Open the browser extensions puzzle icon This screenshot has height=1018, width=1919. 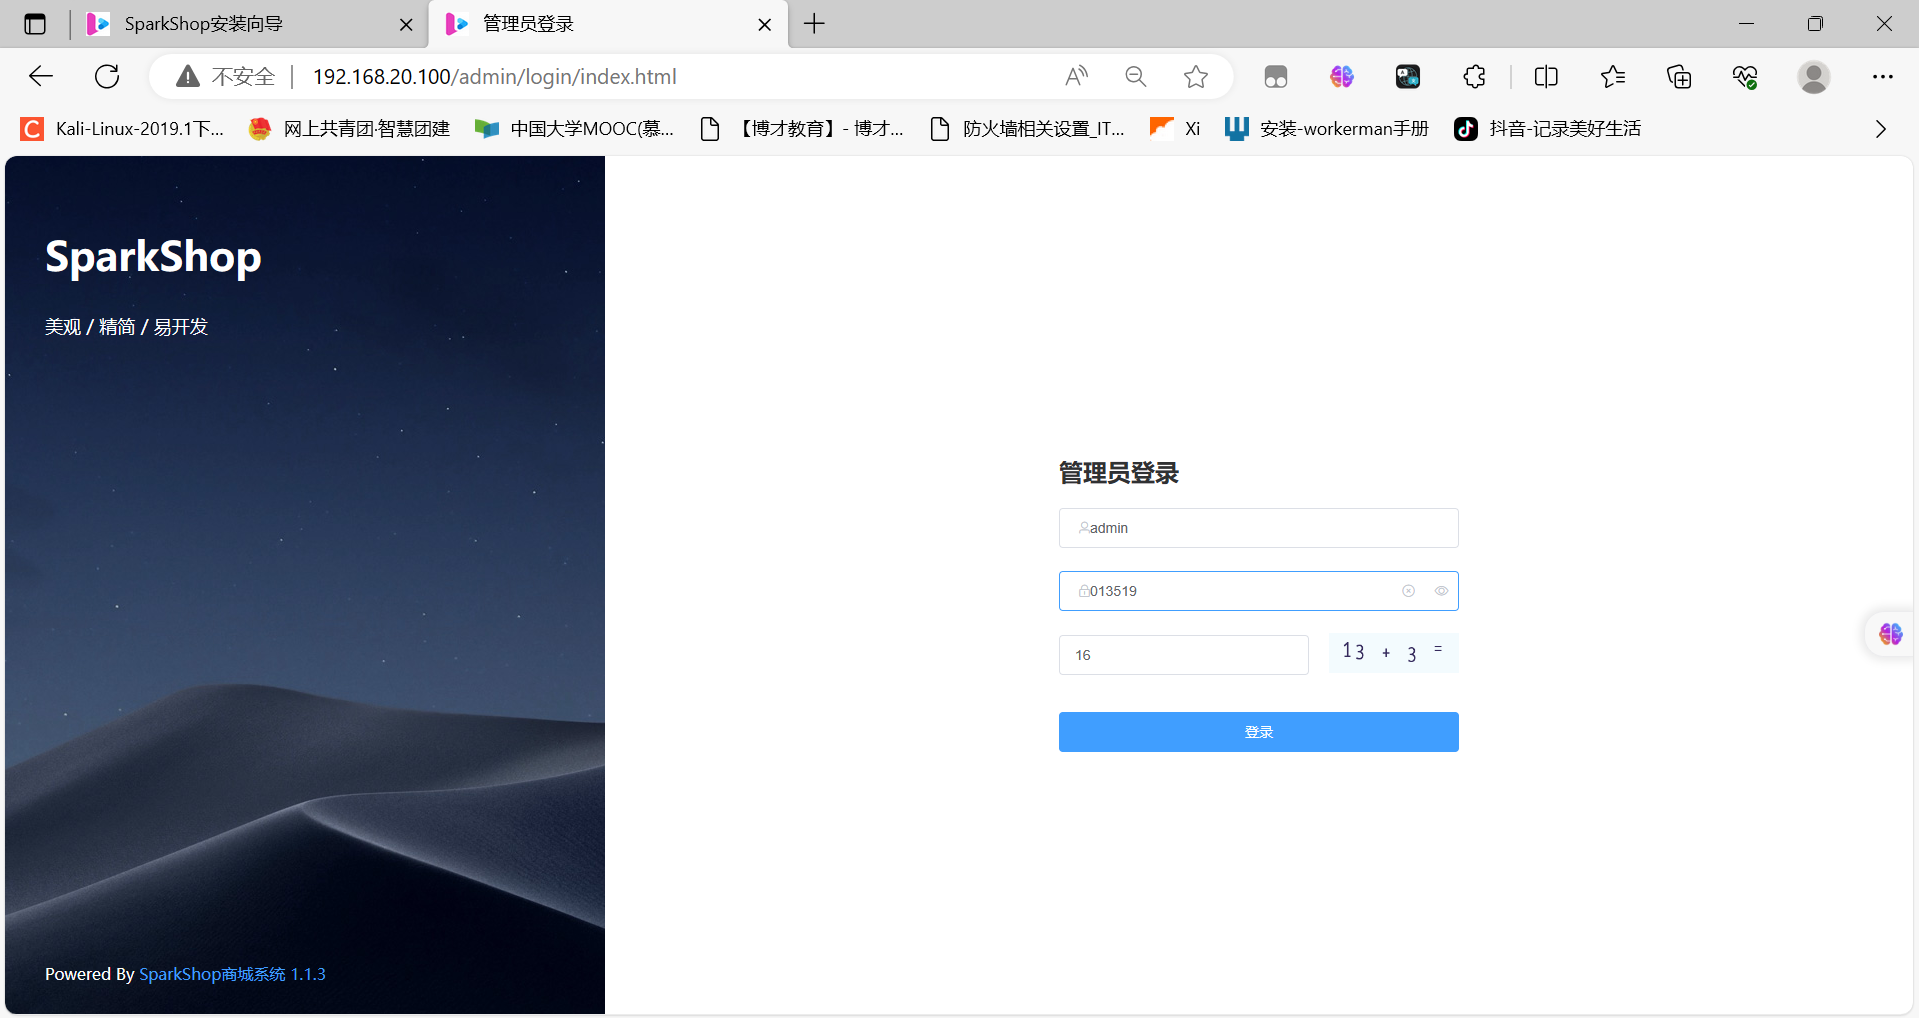tap(1474, 77)
